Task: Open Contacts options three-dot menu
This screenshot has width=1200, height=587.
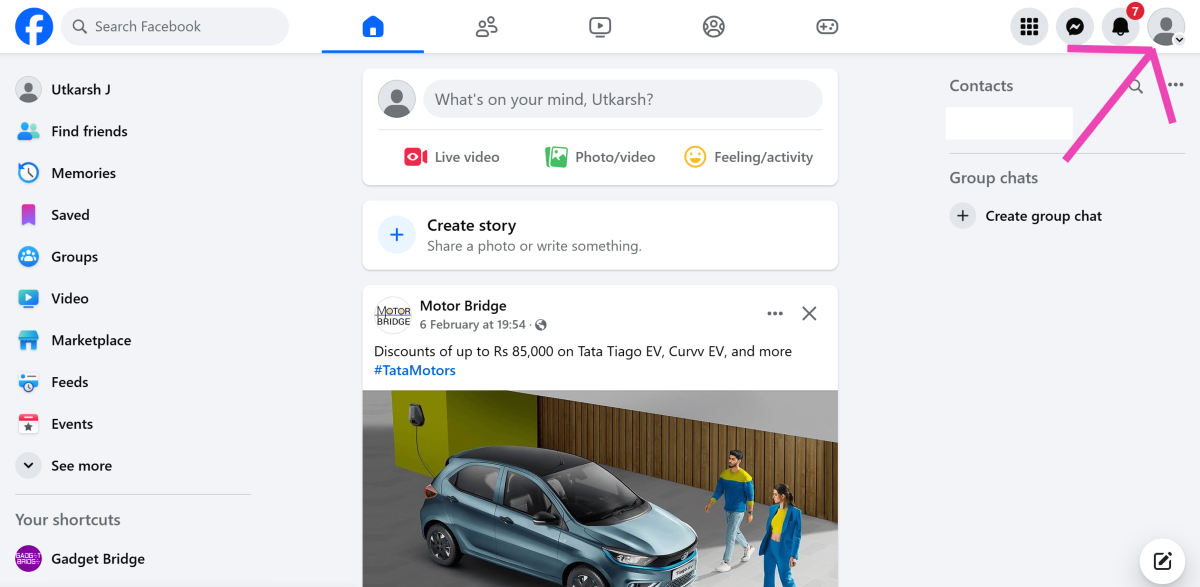Action: click(x=1176, y=86)
